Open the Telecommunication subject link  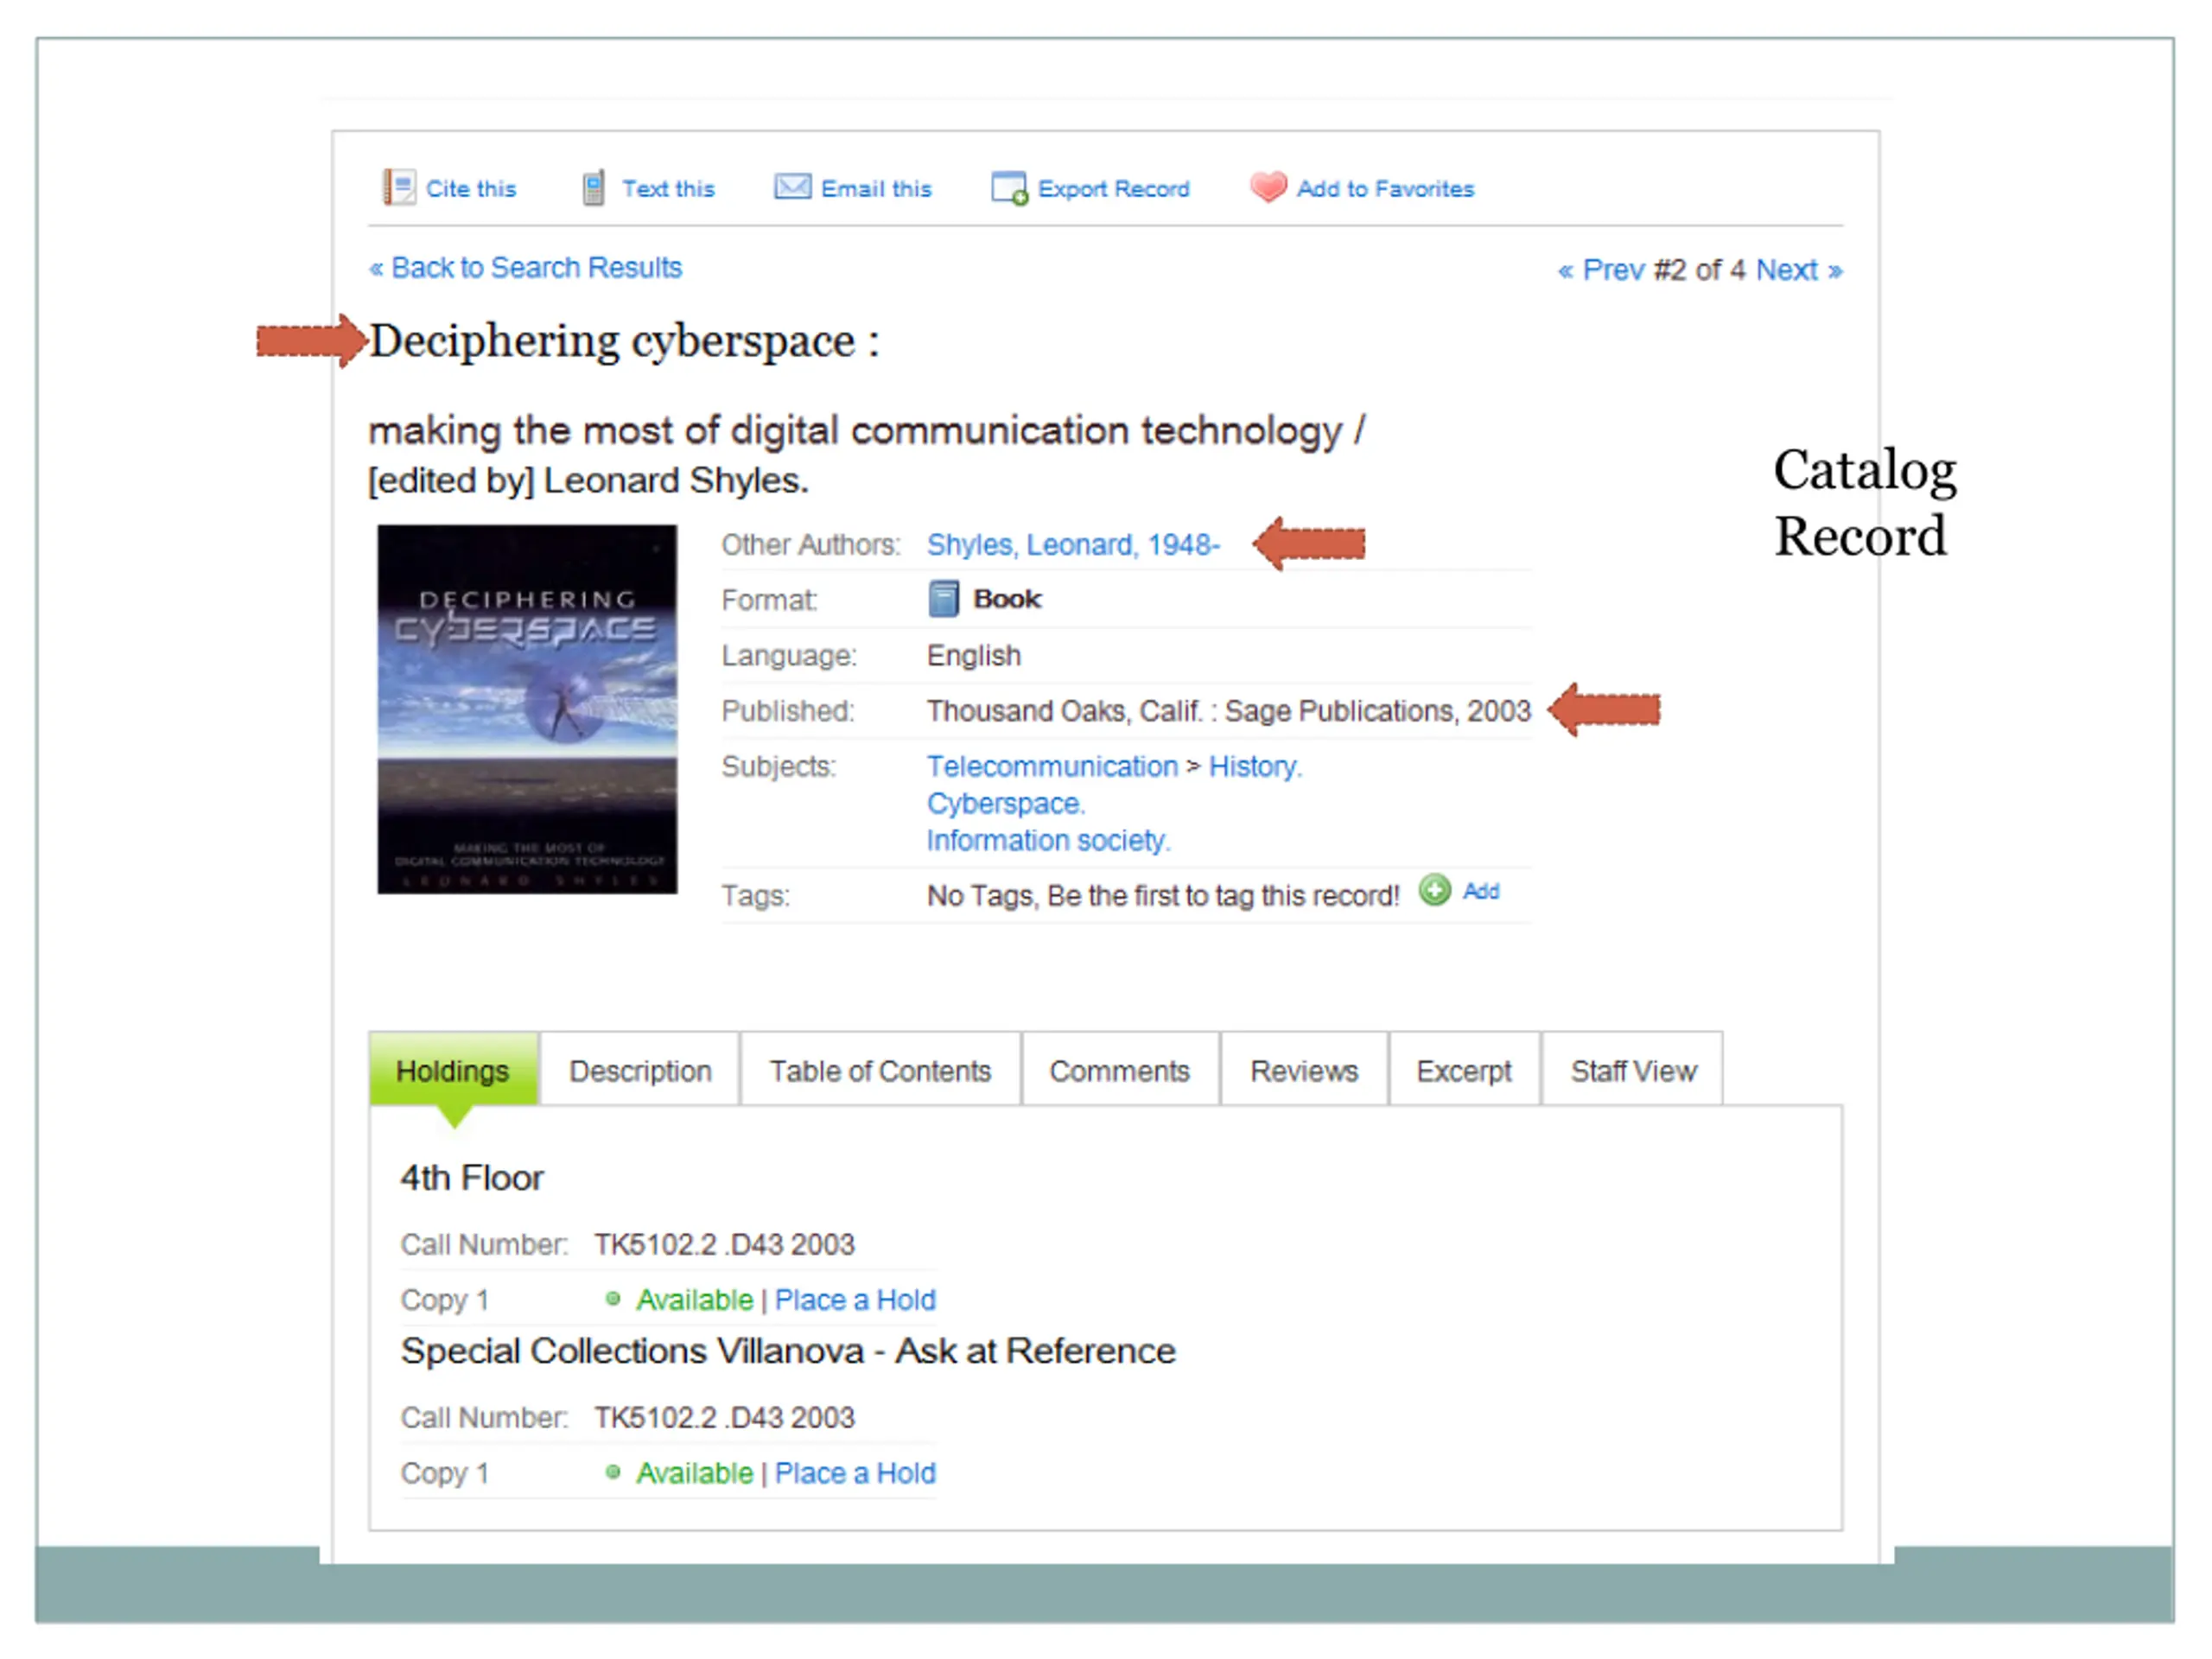click(x=1052, y=766)
